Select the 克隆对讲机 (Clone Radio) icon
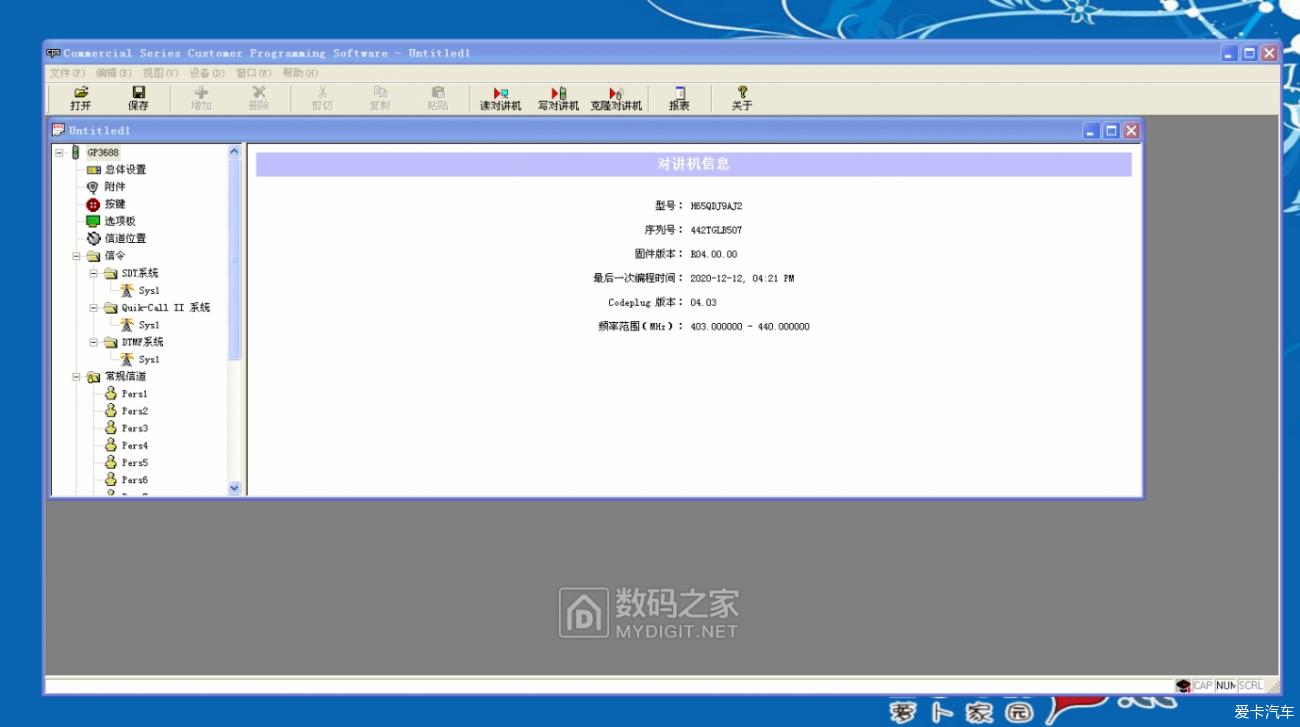The height and width of the screenshot is (727, 1300). 614,97
